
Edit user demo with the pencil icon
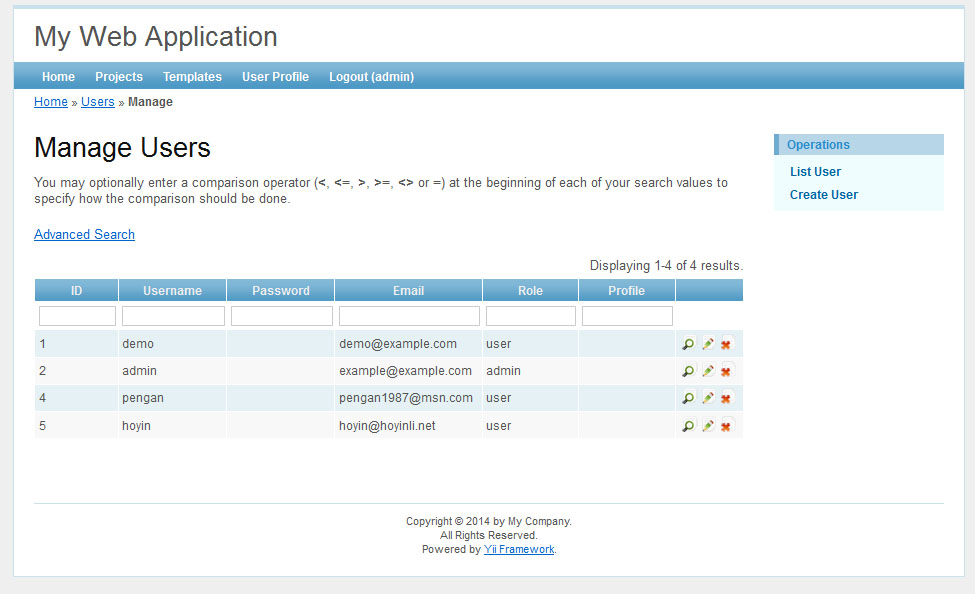(707, 344)
